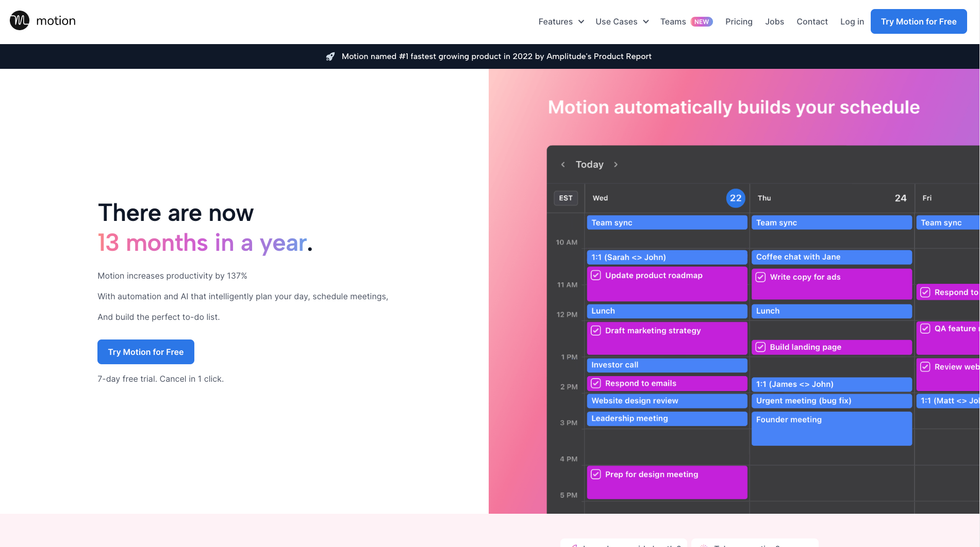Click the Fri day column header
980x547 pixels.
pyautogui.click(x=927, y=198)
